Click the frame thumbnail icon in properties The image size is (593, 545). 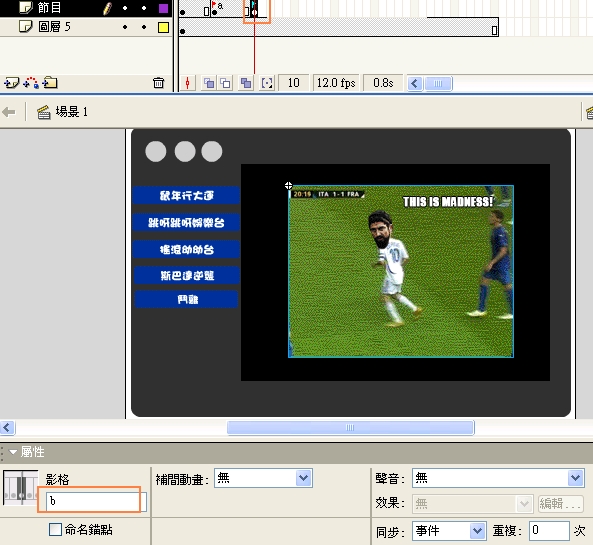point(20,488)
